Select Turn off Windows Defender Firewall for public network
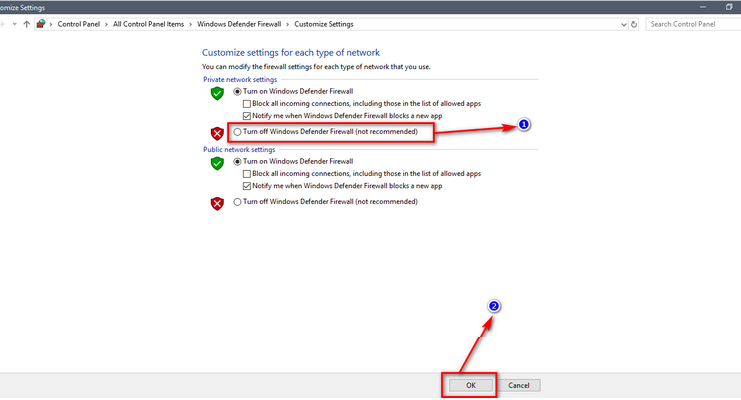The image size is (741, 400). tap(237, 202)
